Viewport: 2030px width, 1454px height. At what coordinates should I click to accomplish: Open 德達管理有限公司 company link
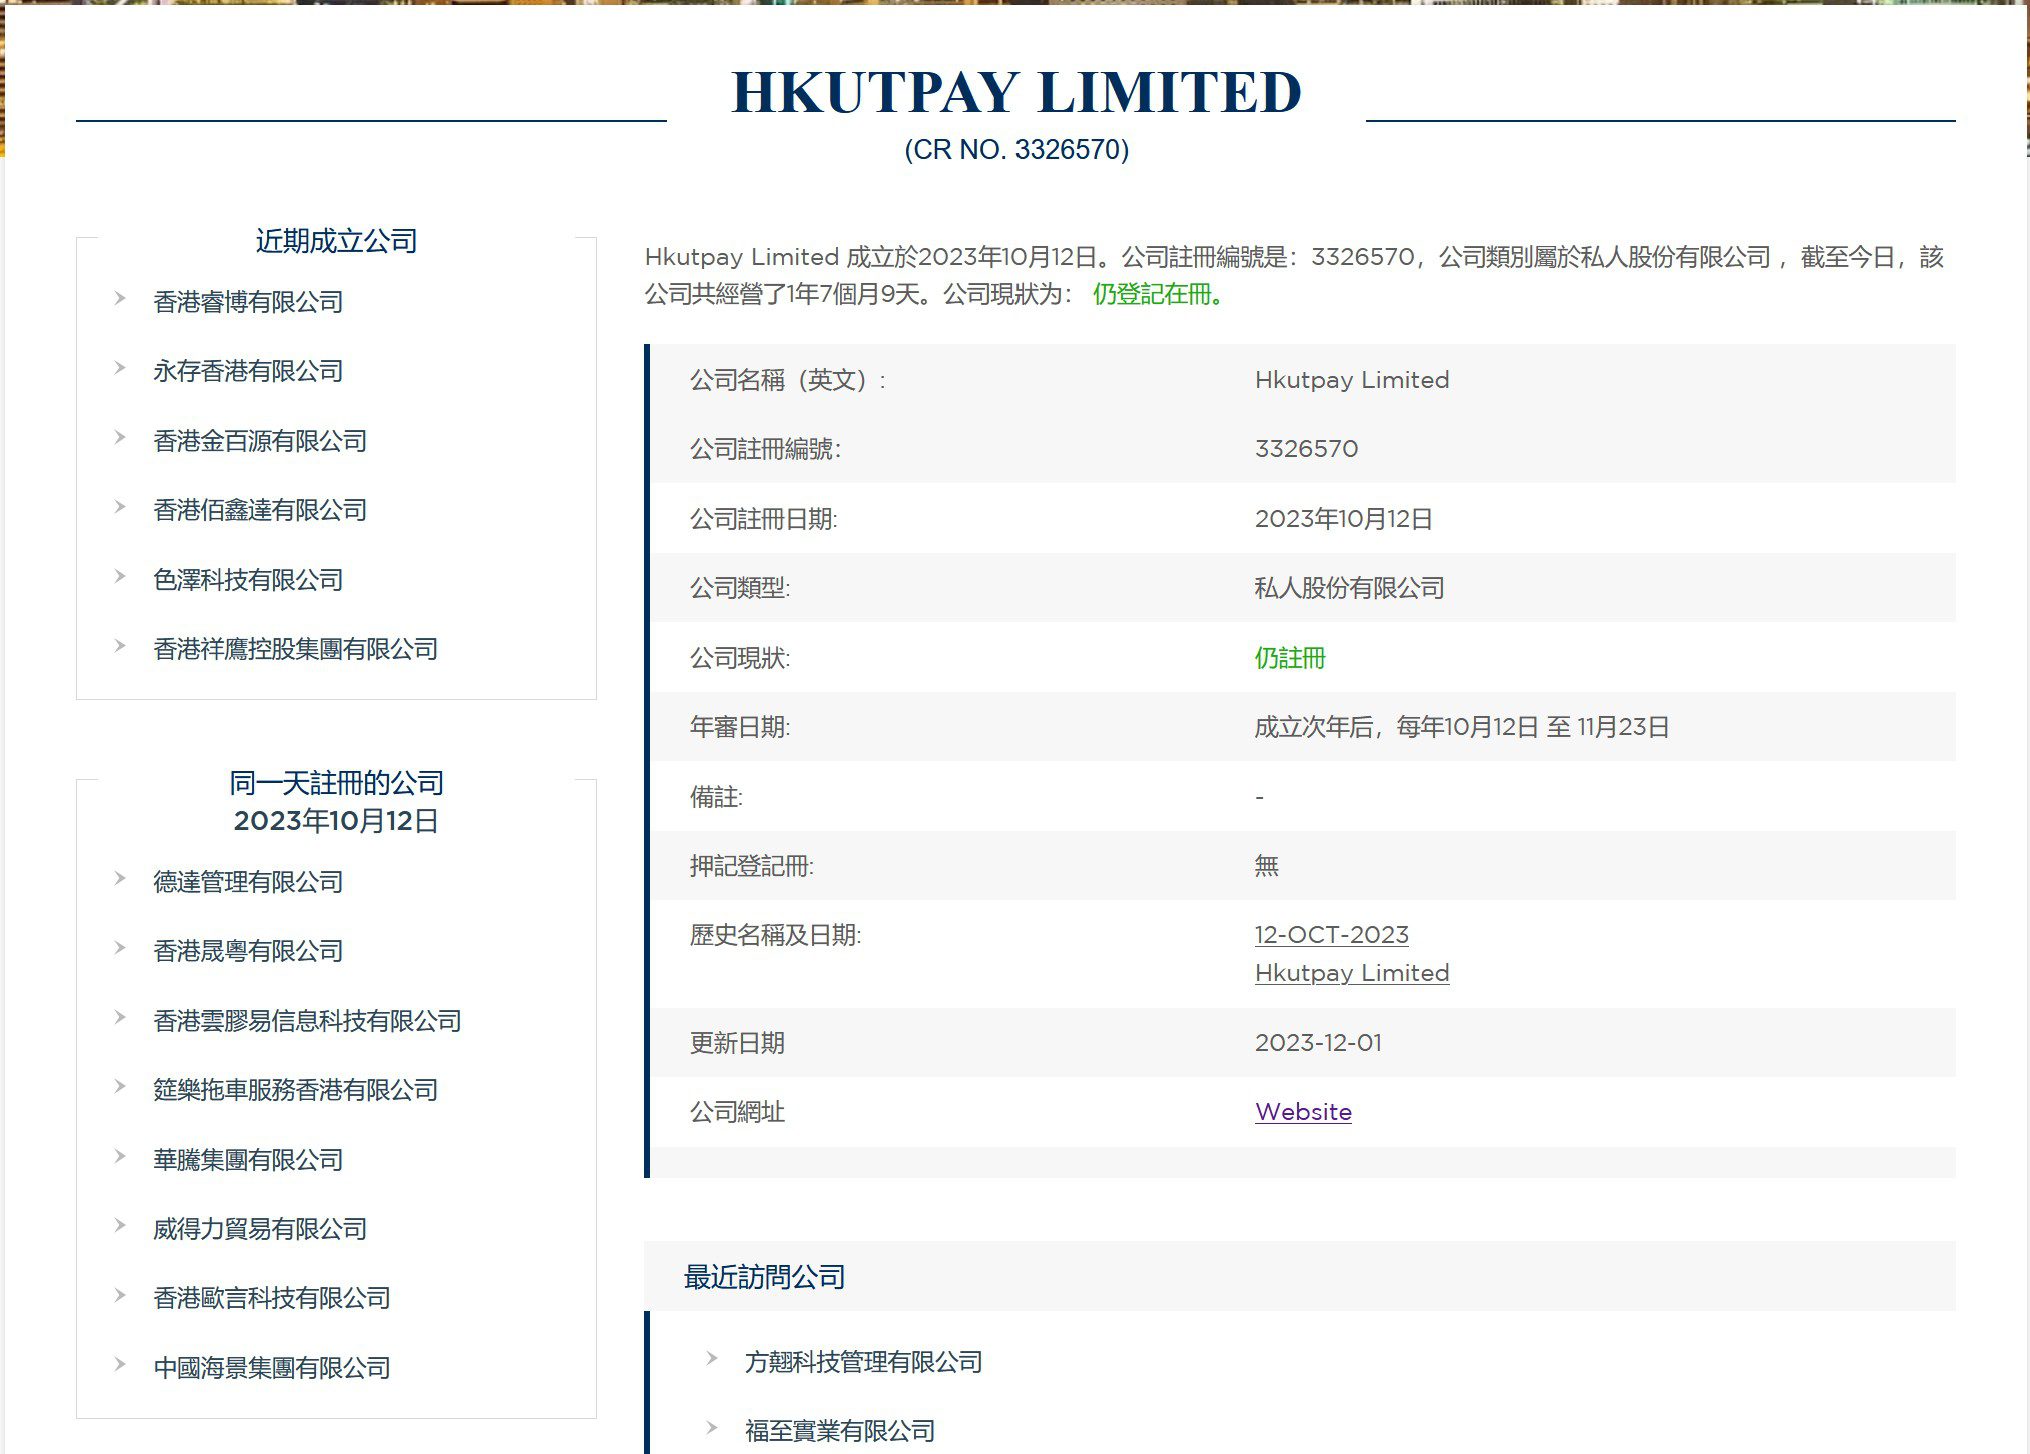(248, 882)
